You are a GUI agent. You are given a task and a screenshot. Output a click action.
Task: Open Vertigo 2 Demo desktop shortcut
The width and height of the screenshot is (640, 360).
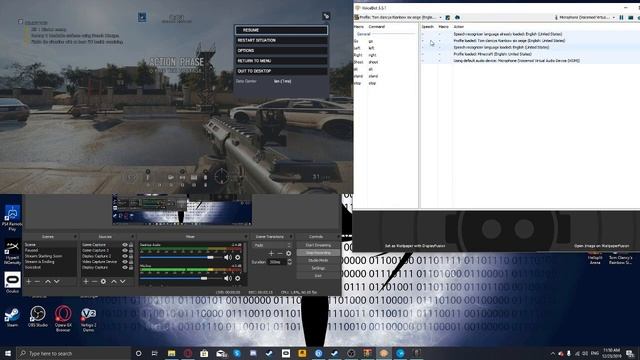[89, 319]
